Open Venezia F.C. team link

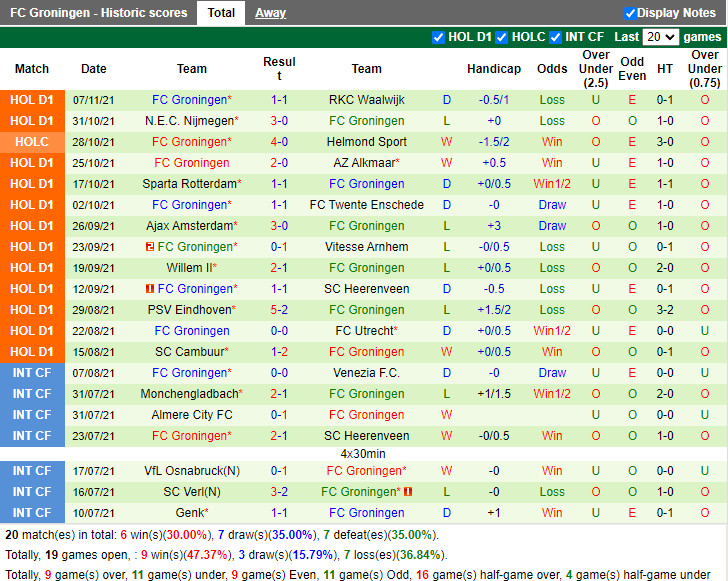(366, 372)
